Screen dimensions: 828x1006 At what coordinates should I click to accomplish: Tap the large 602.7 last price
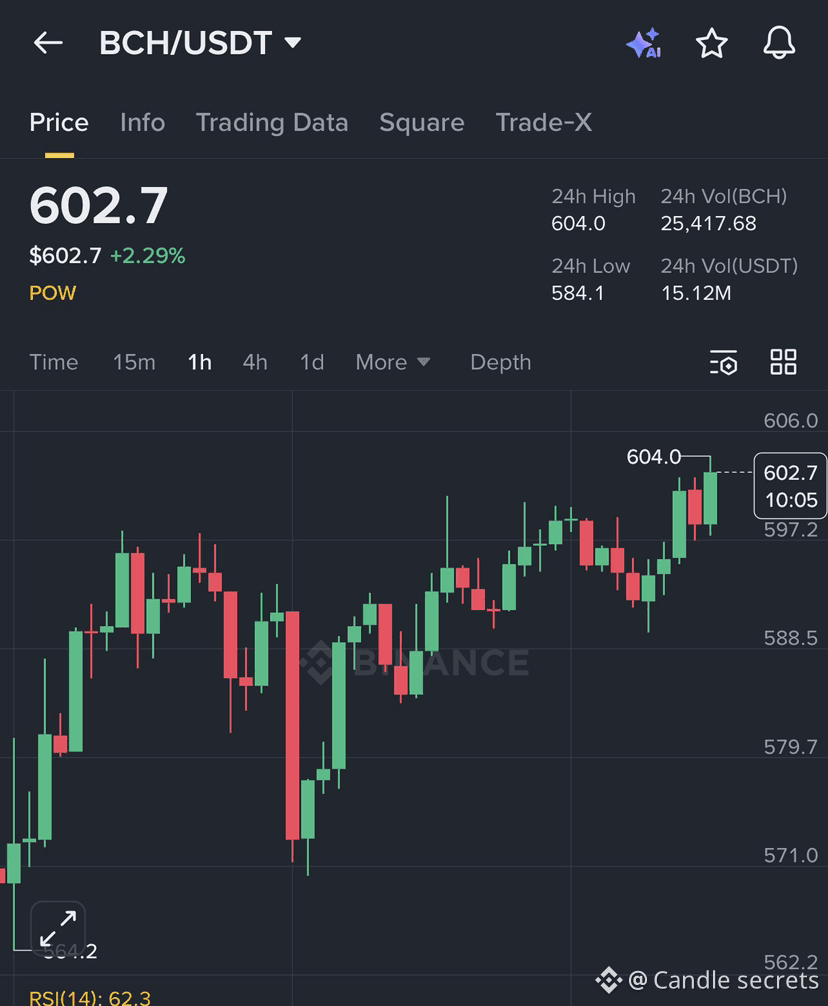[99, 206]
